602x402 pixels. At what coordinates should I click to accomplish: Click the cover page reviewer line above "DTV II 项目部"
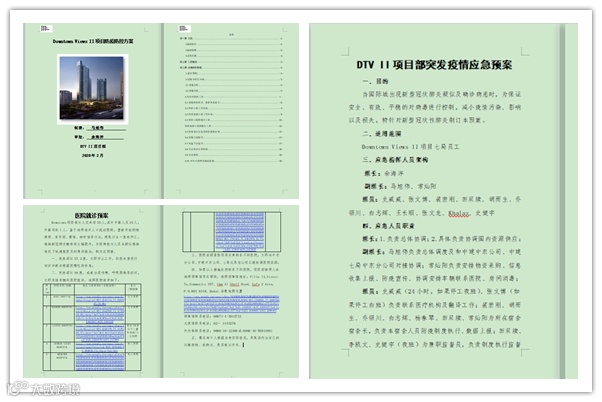pyautogui.click(x=99, y=137)
